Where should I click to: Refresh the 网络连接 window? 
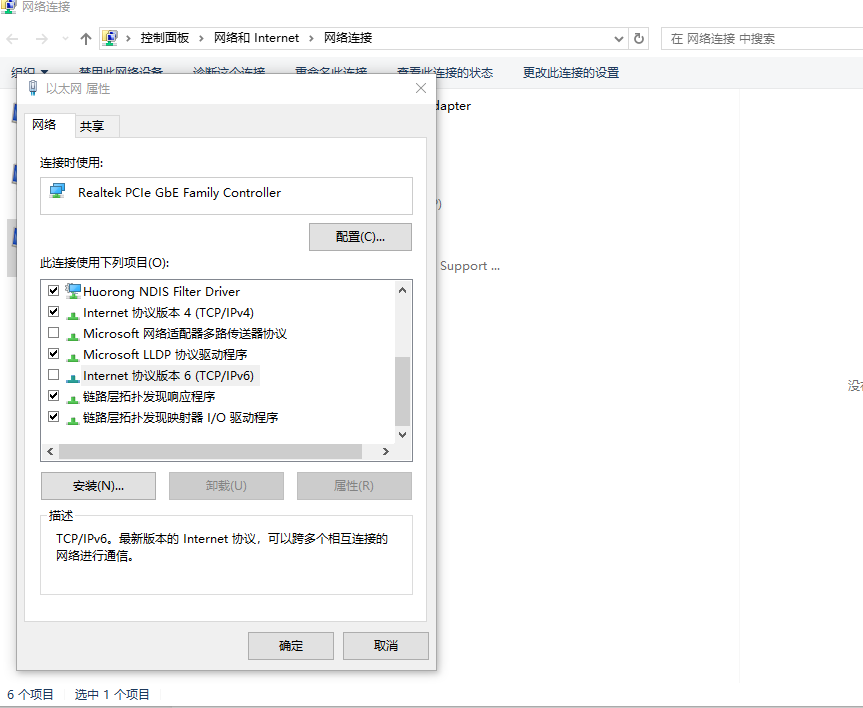click(638, 39)
